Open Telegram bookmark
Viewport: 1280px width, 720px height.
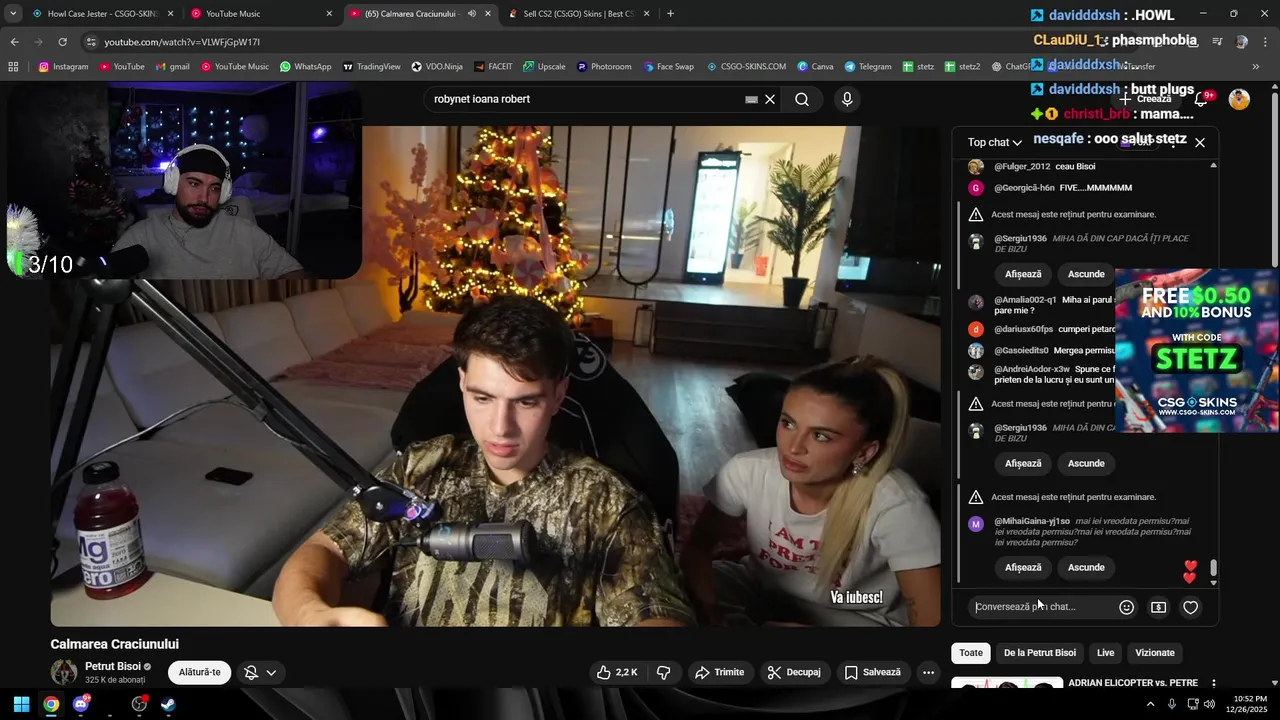click(867, 67)
